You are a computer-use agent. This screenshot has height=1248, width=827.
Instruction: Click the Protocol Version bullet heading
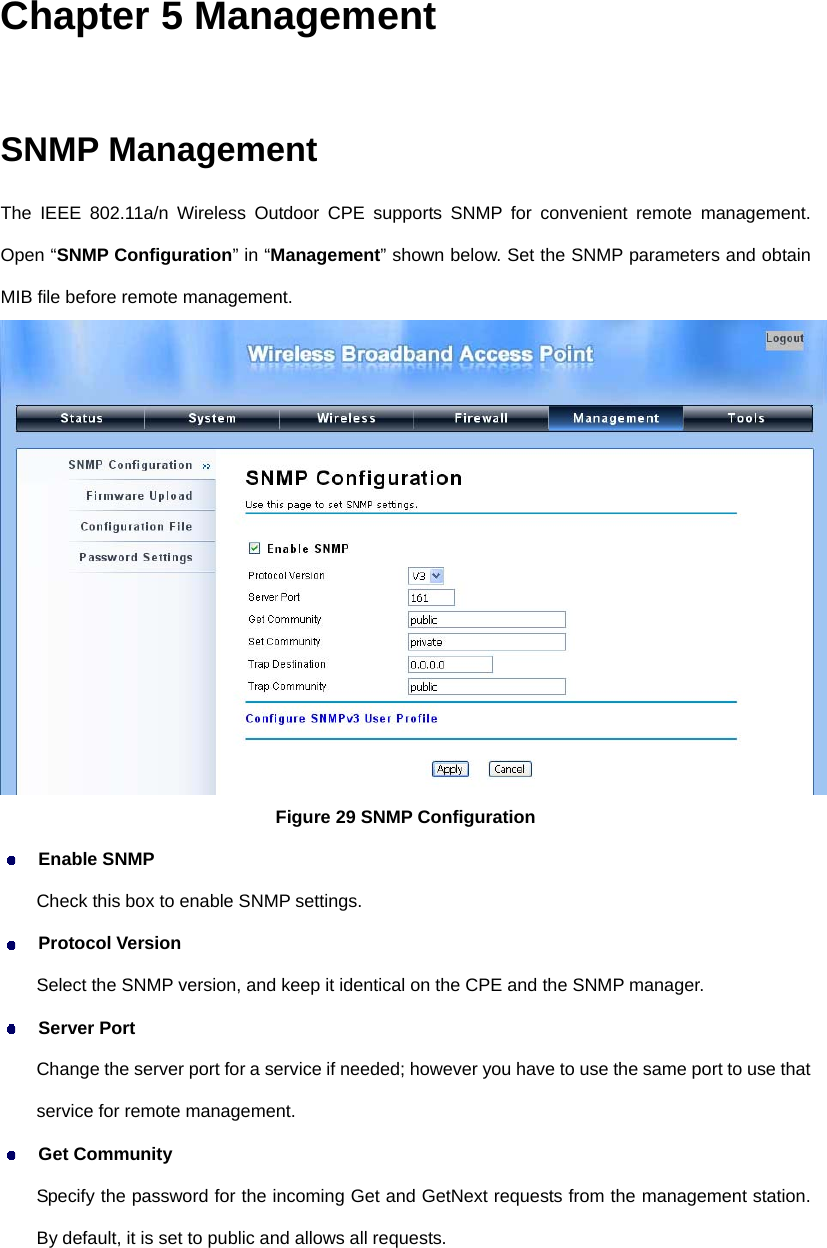click(110, 943)
